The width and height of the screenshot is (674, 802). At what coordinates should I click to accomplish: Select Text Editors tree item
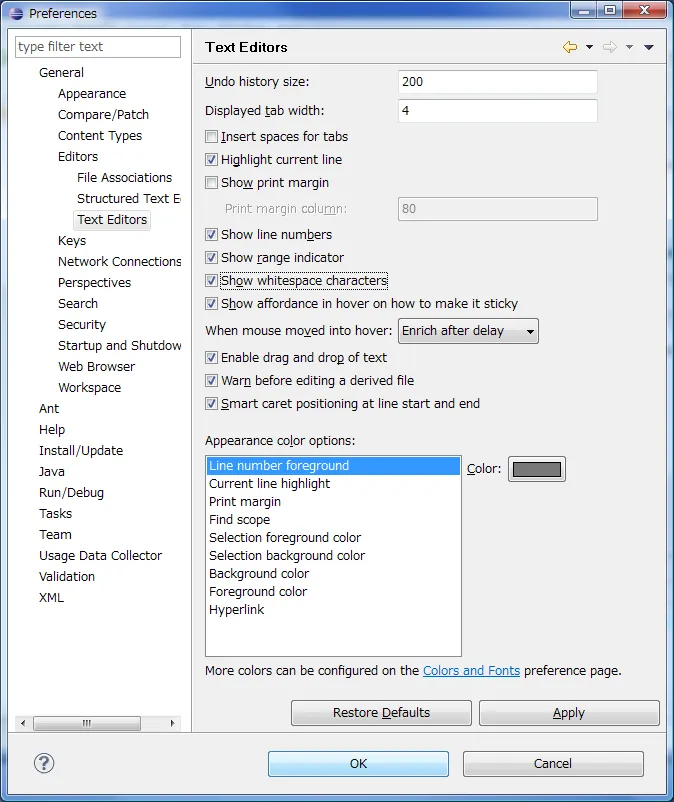tap(112, 220)
